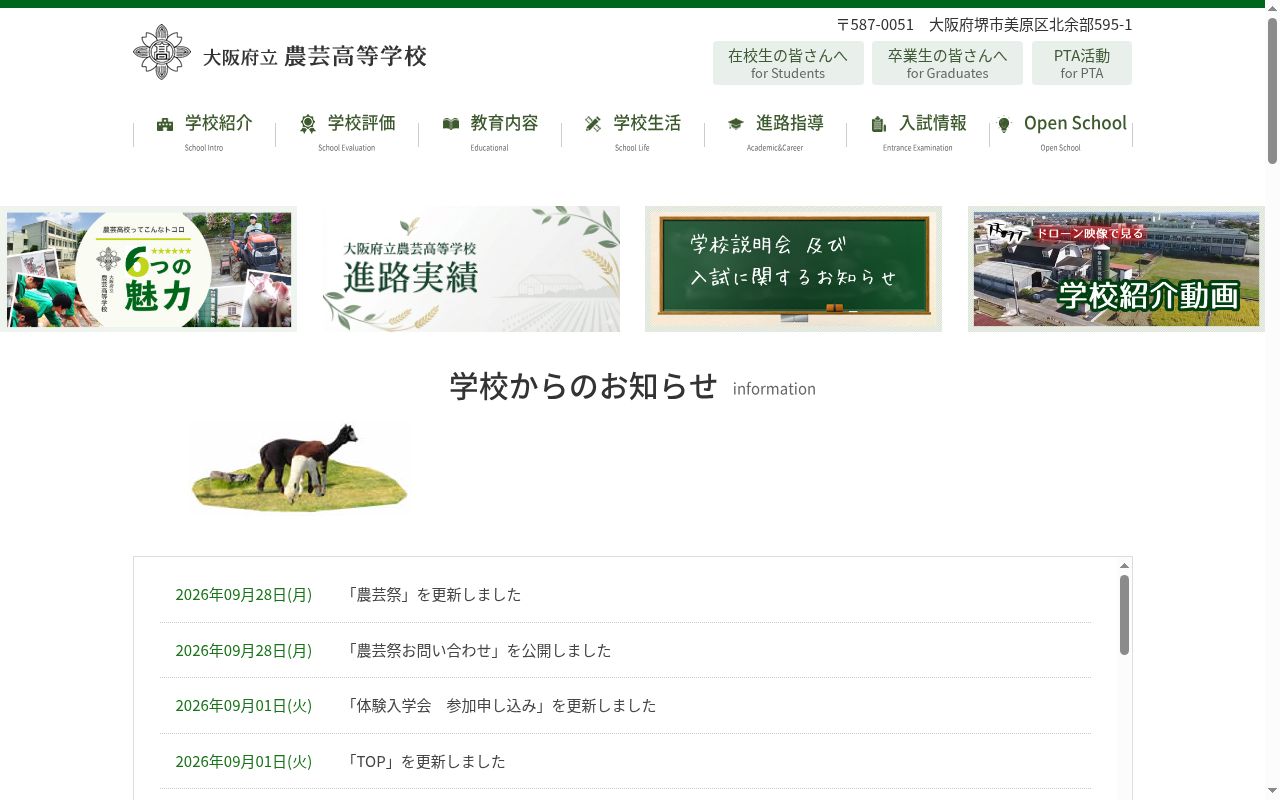Image resolution: width=1280 pixels, height=800 pixels.
Task: Open the 進路指導 Academic&Career menu
Action: [x=775, y=133]
